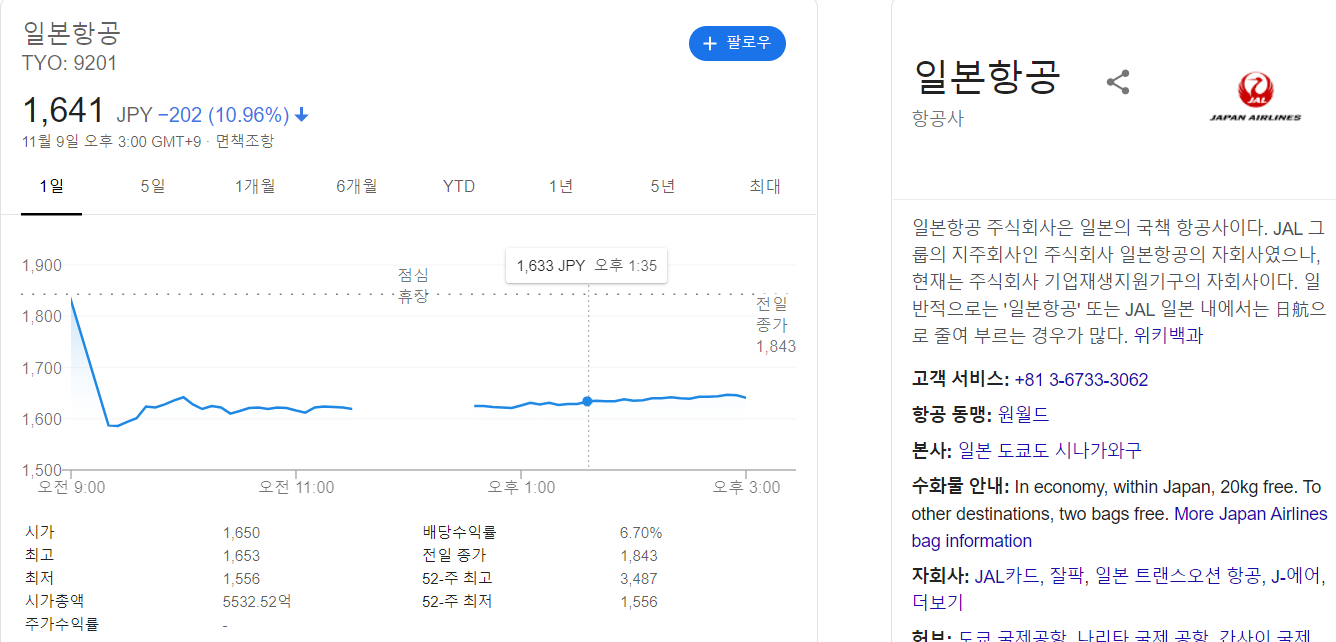
Task: Switch to the 5일 chart tab
Action: pos(153,186)
